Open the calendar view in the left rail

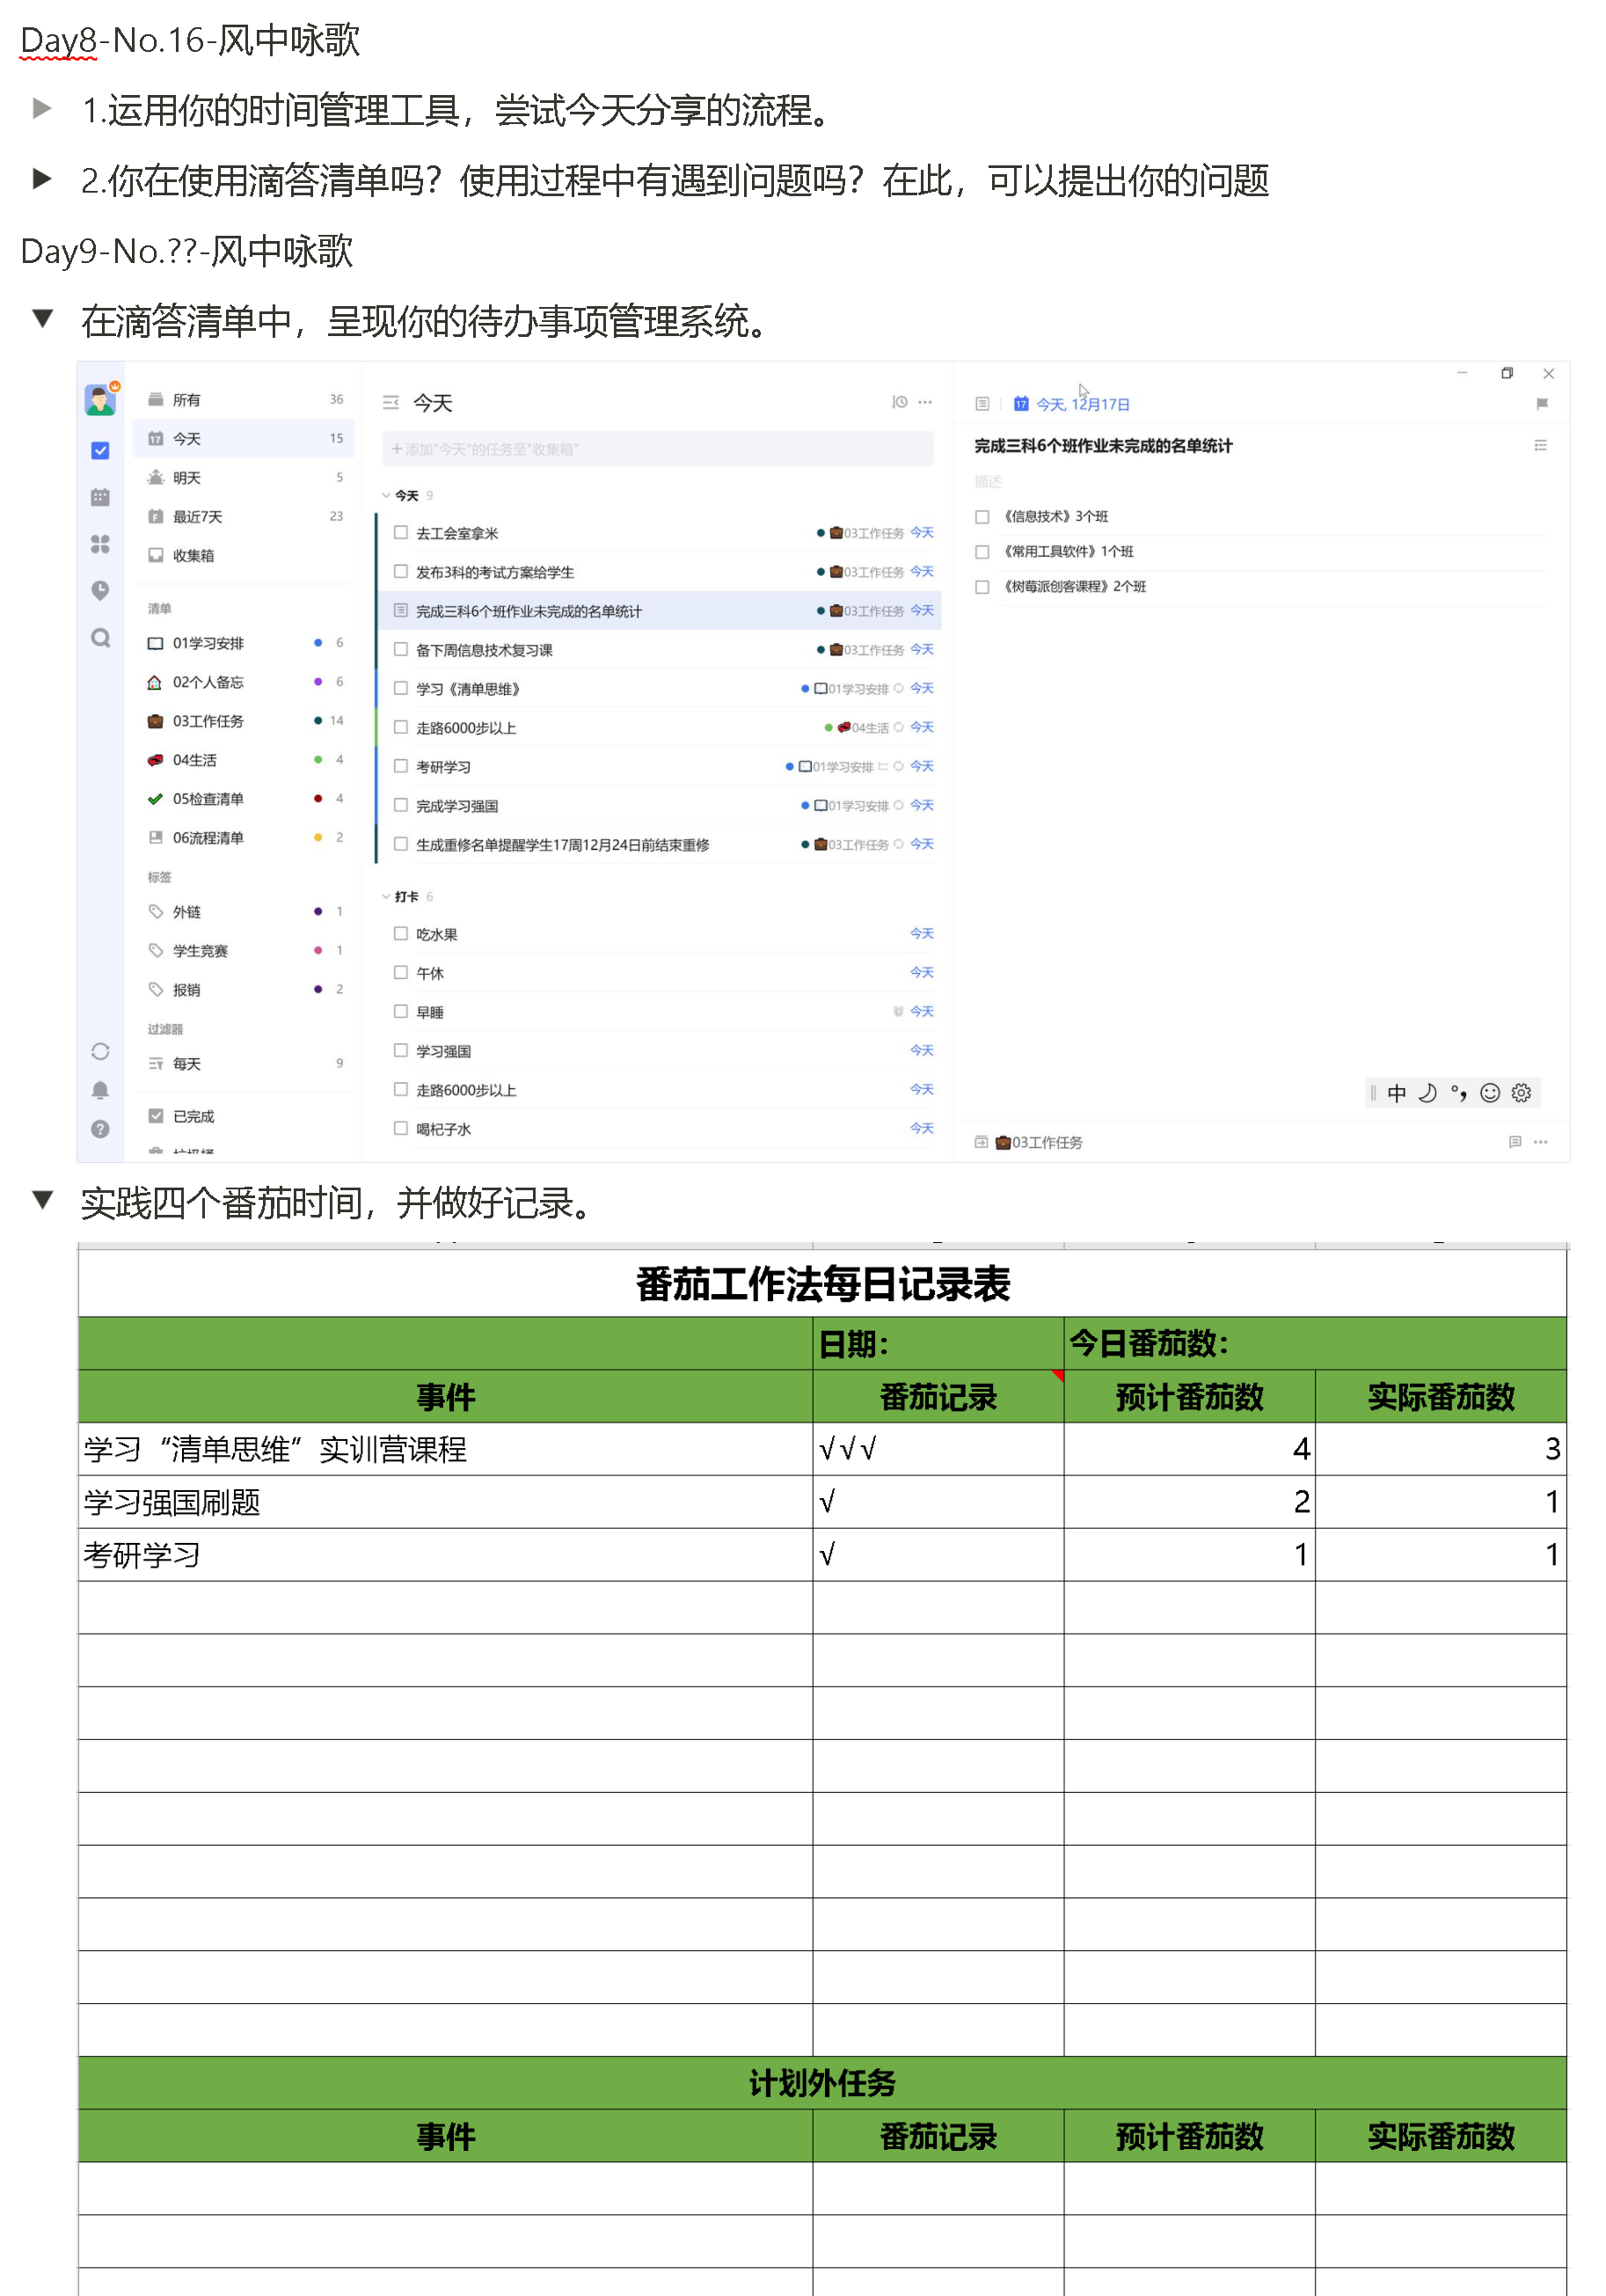[x=100, y=497]
